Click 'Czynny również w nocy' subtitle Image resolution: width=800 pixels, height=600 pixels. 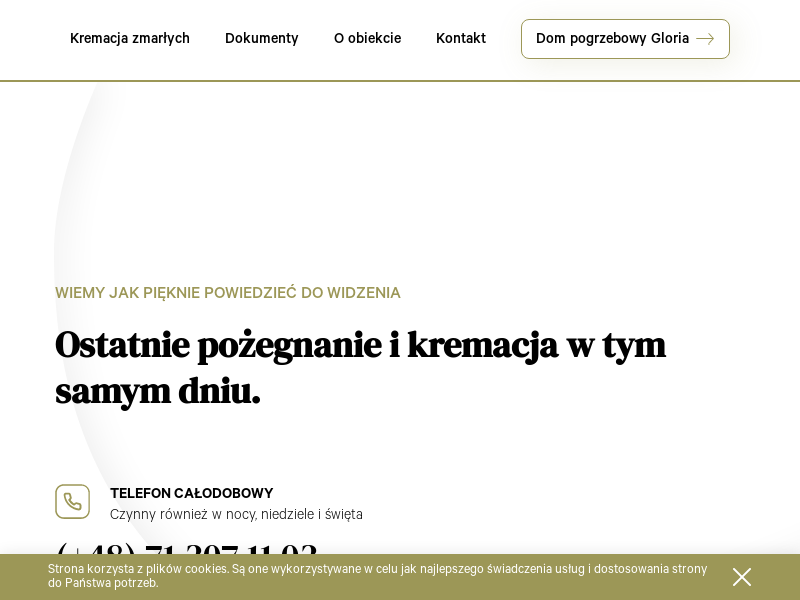tap(236, 515)
